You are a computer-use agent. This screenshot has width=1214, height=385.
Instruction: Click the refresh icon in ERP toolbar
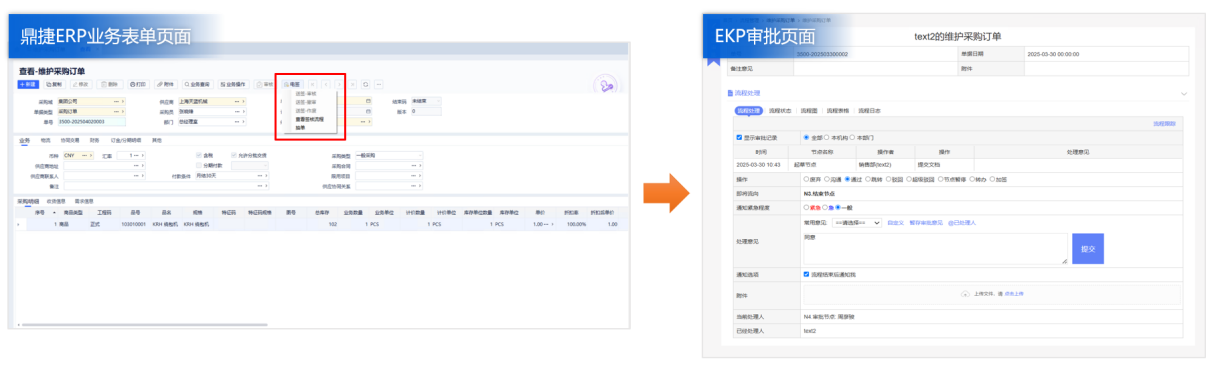365,84
